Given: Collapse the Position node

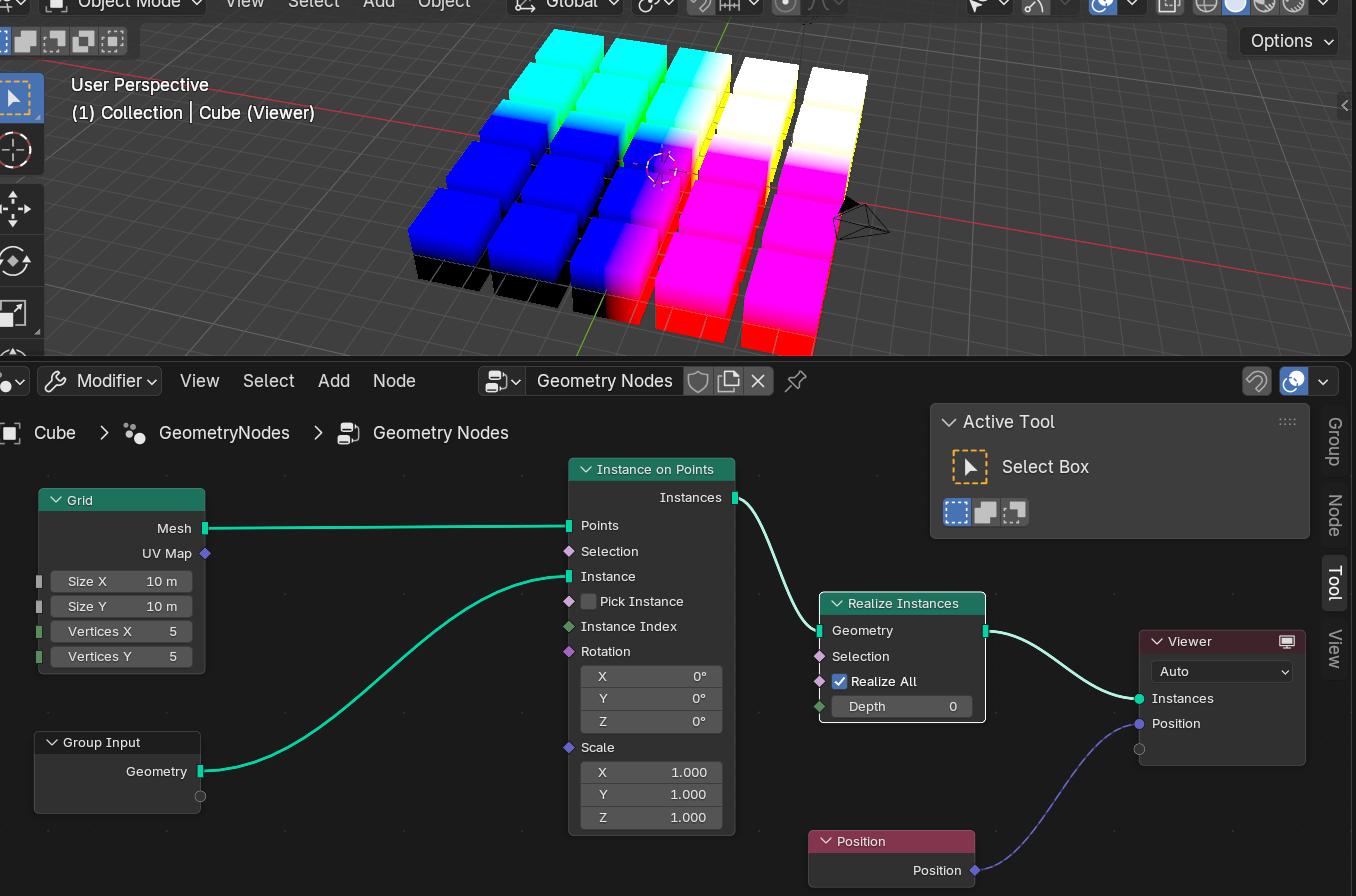Looking at the screenshot, I should coord(826,841).
